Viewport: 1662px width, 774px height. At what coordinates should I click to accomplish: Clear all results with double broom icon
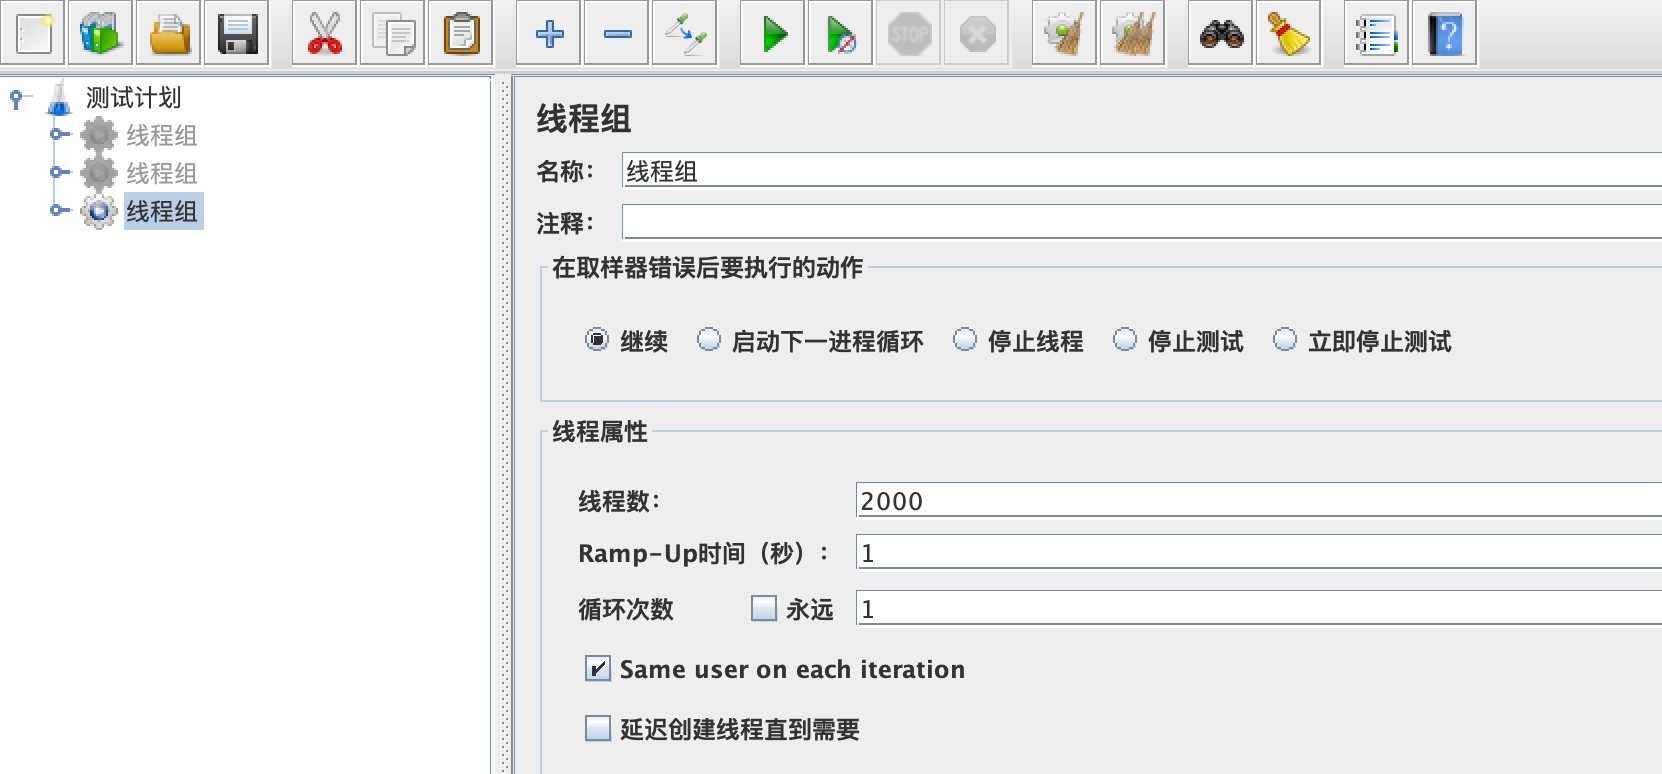coord(1132,33)
